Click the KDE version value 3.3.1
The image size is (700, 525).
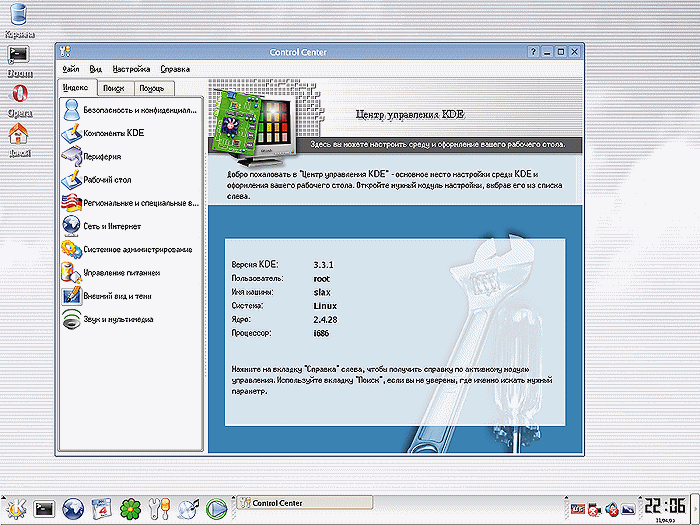[323, 265]
